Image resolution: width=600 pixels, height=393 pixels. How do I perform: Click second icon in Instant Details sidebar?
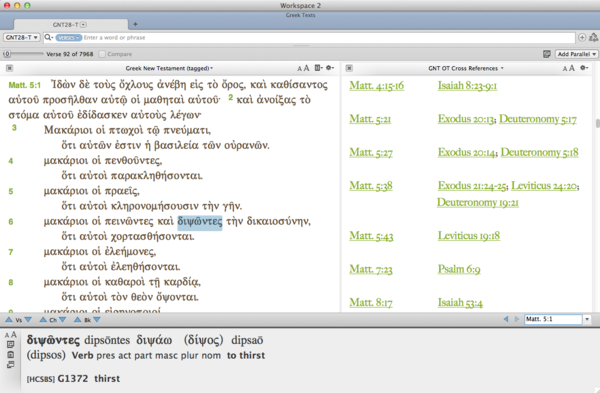coord(11,355)
